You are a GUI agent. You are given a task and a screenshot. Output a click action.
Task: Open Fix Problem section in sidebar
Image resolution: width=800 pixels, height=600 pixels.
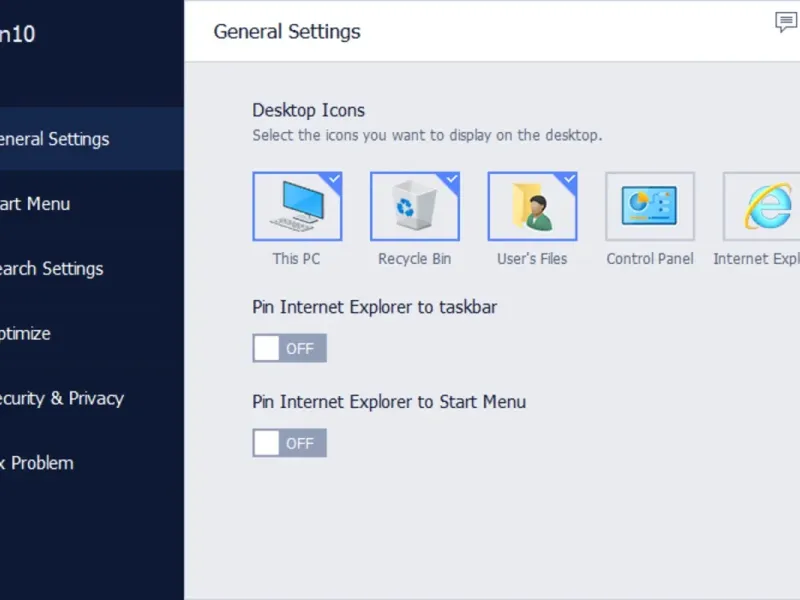point(92,463)
